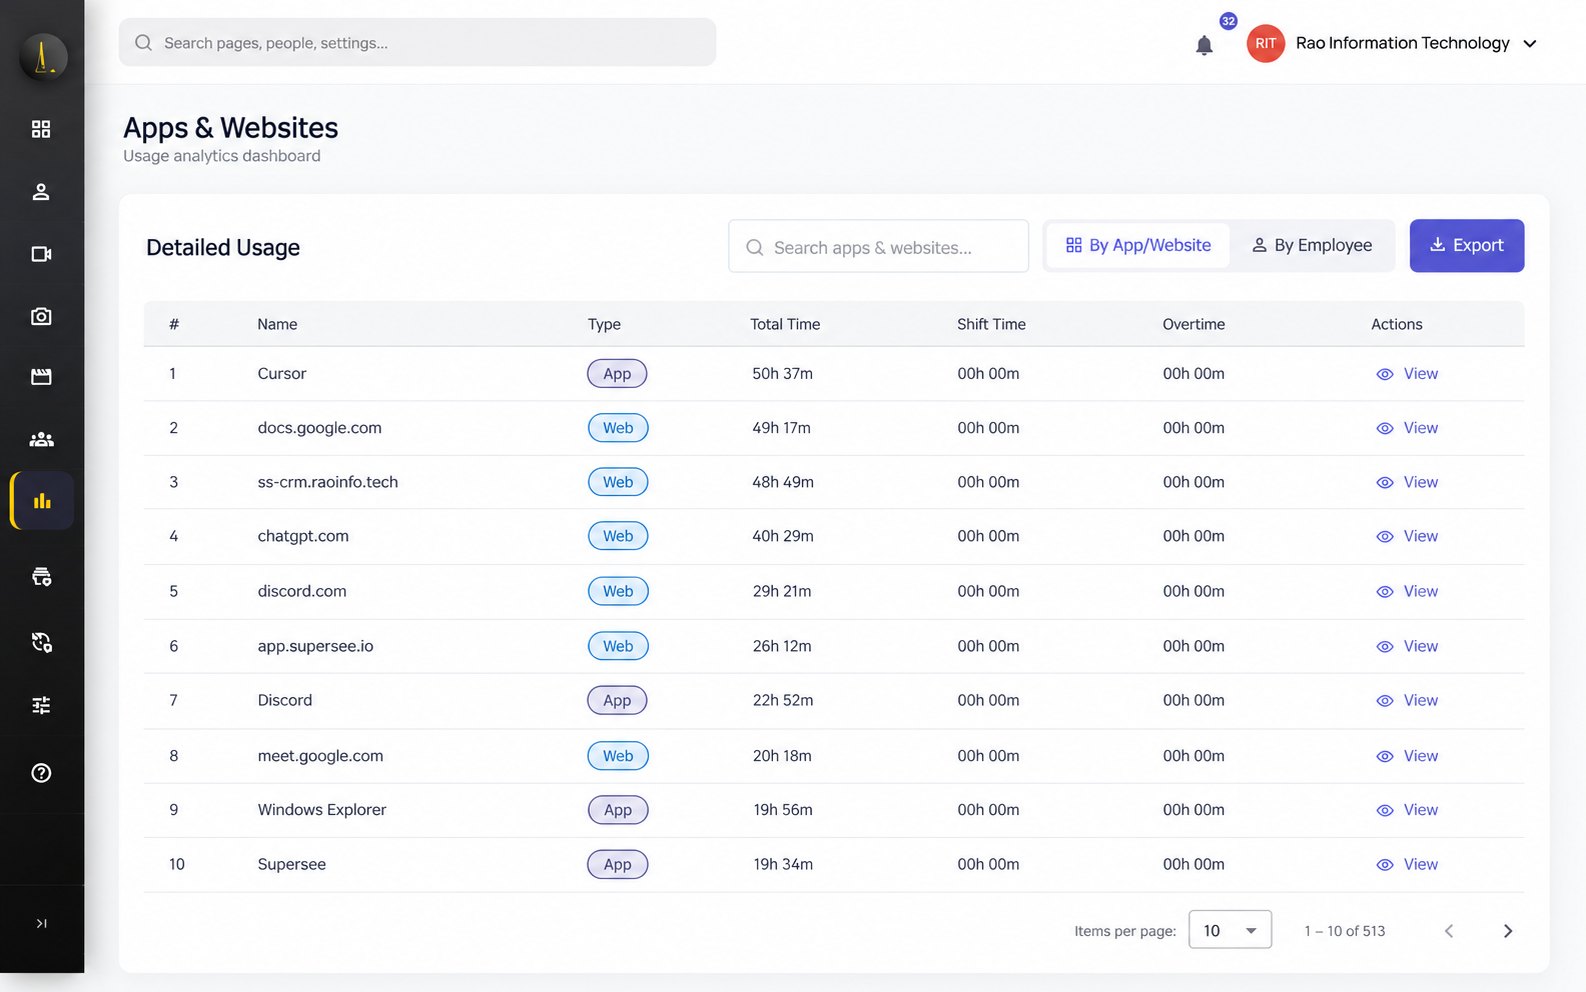Open the refresh-clock history icon in sidebar
This screenshot has width=1586, height=992.
click(x=41, y=642)
